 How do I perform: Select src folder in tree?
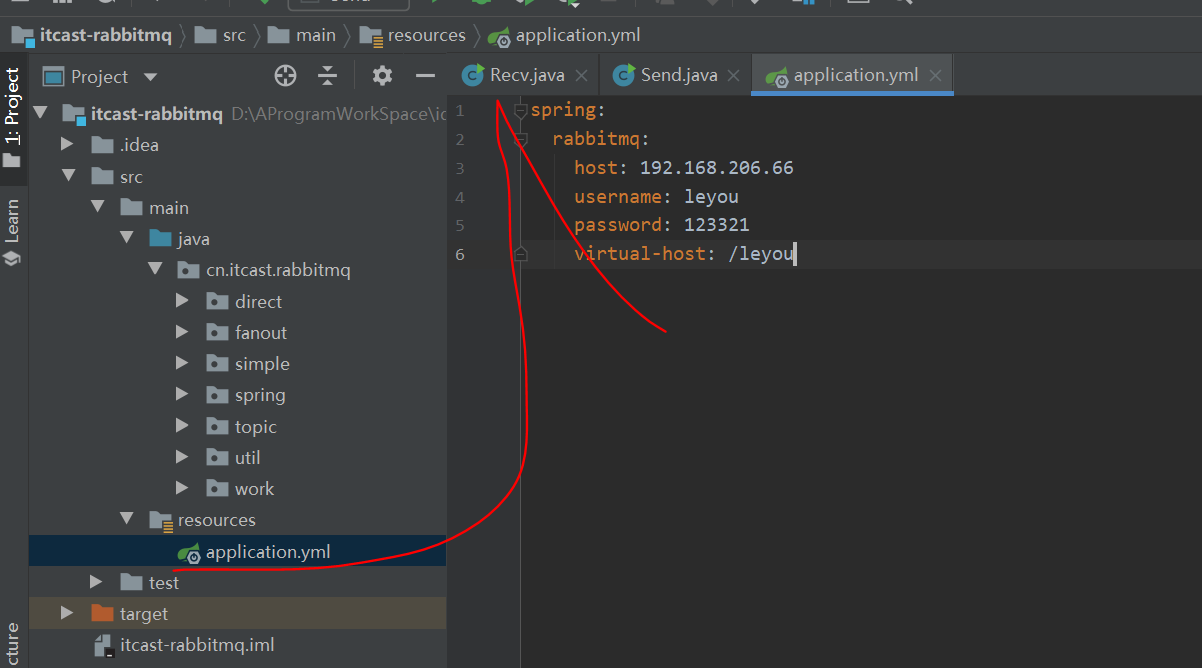pos(131,176)
